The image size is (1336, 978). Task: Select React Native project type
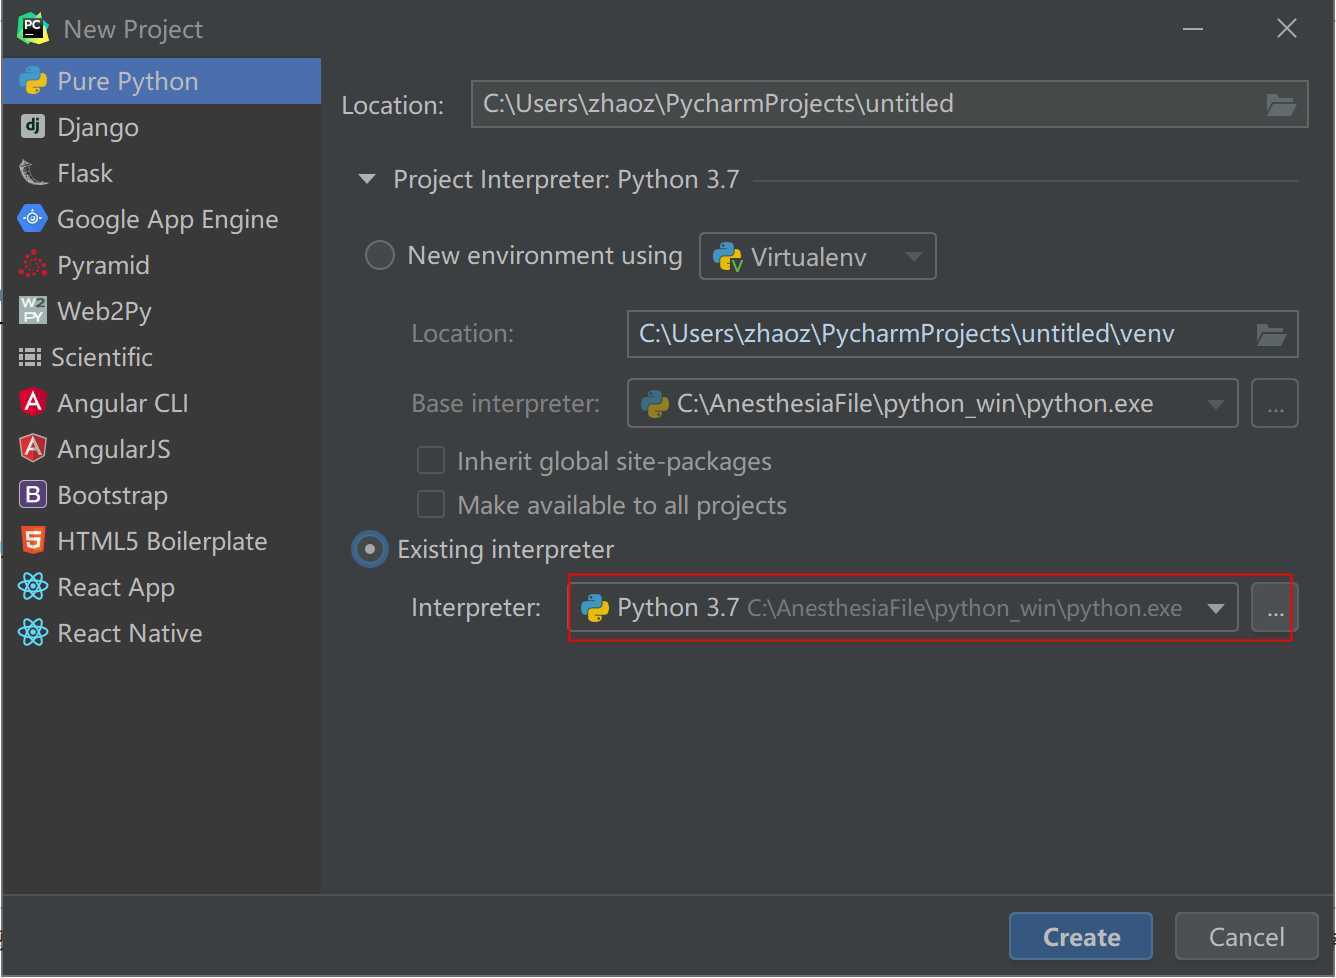click(x=129, y=633)
